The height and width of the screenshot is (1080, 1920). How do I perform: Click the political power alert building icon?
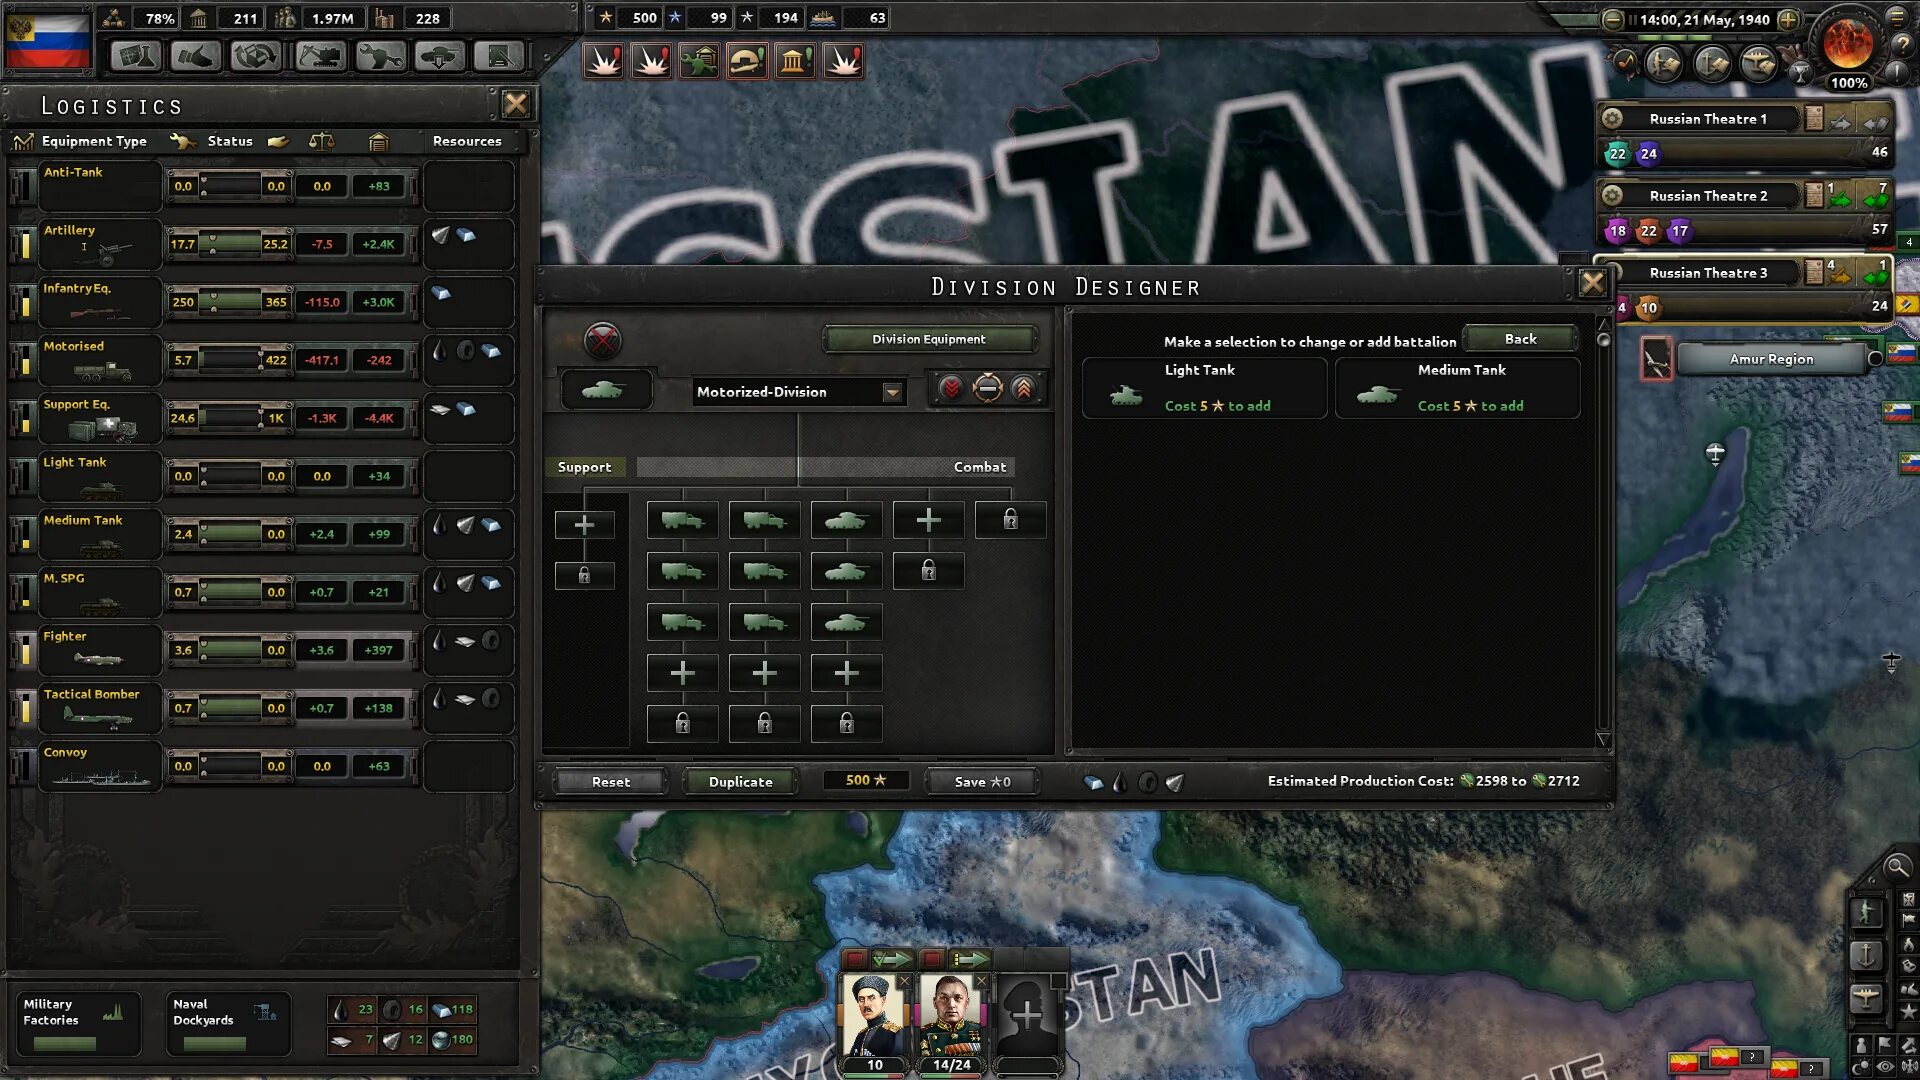click(x=794, y=62)
